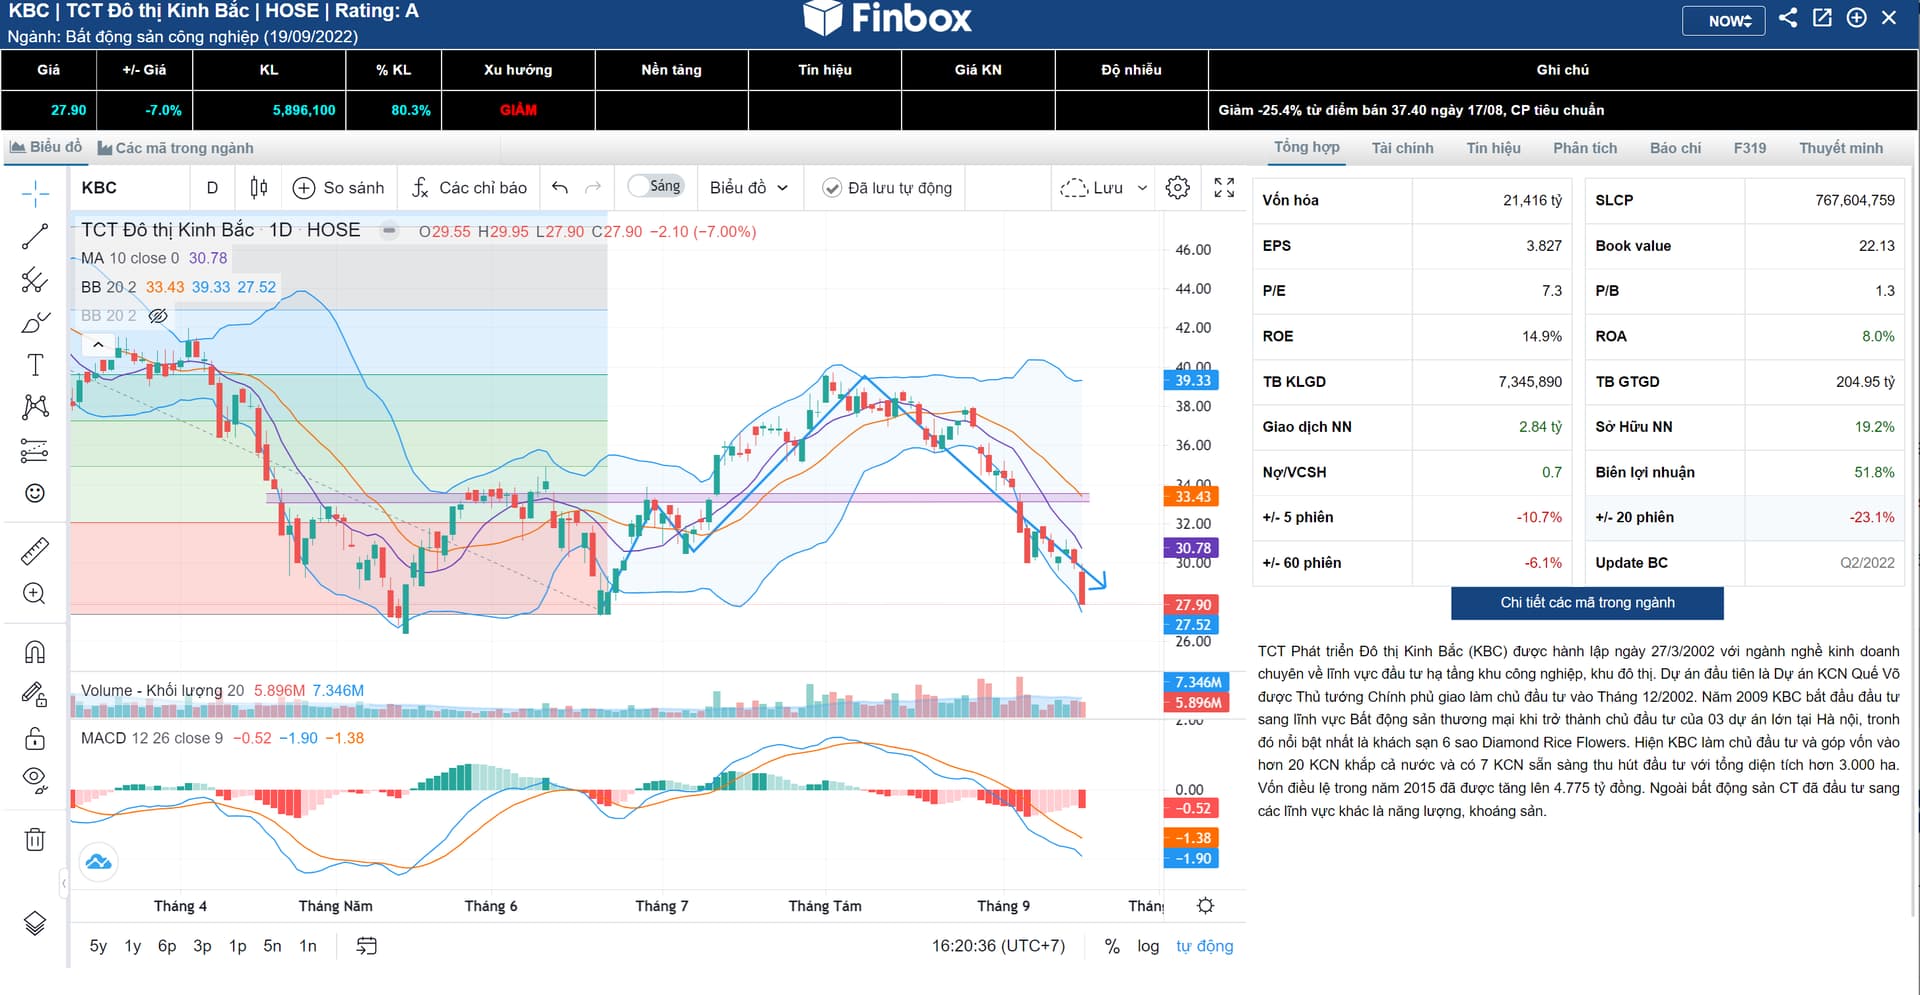1920x995 pixels.
Task: Enter fullscreen chart mode
Action: [x=1224, y=188]
